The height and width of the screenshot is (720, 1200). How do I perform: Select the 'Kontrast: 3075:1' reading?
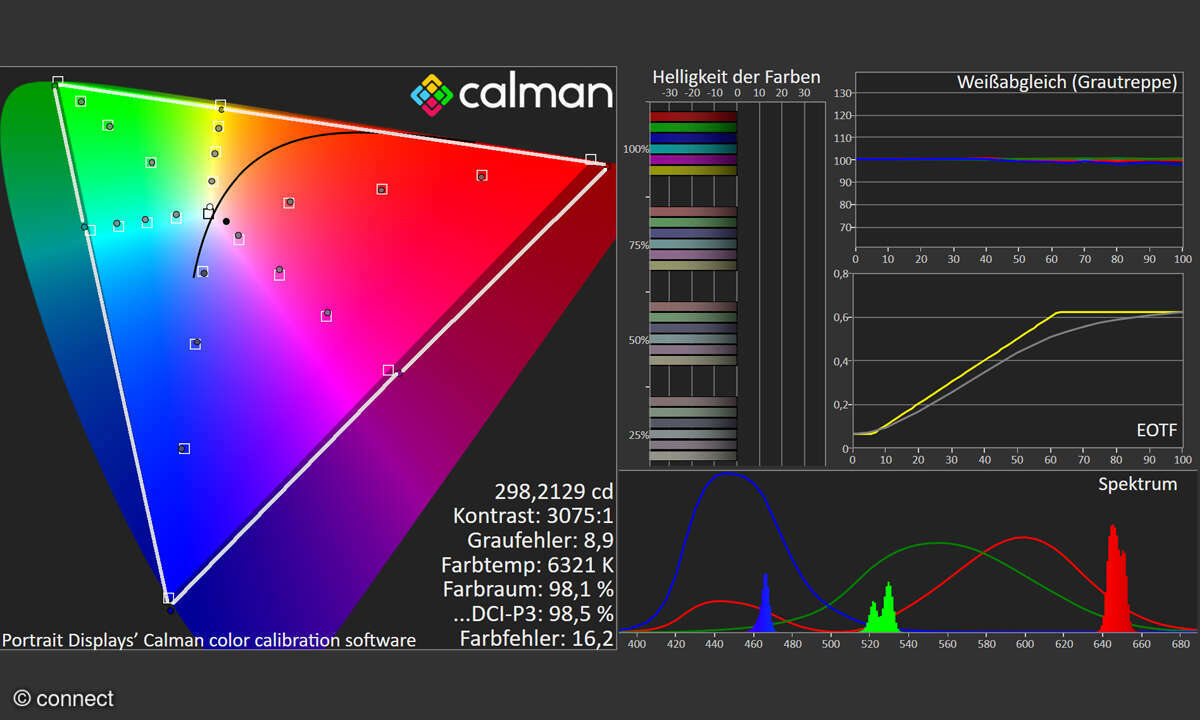tap(533, 516)
